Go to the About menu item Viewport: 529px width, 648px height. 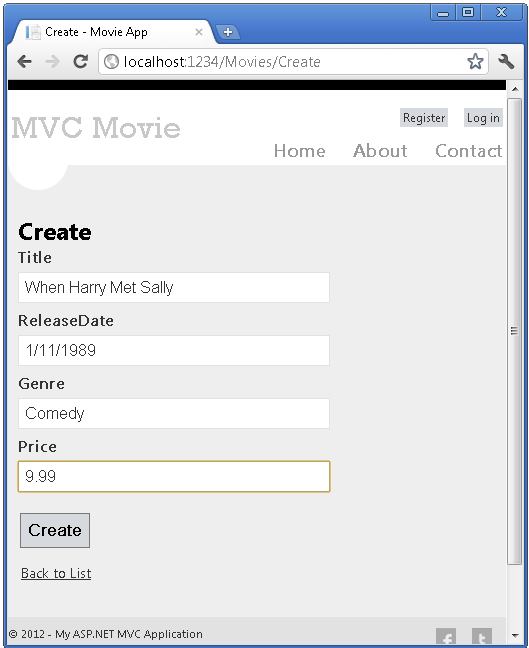[380, 151]
